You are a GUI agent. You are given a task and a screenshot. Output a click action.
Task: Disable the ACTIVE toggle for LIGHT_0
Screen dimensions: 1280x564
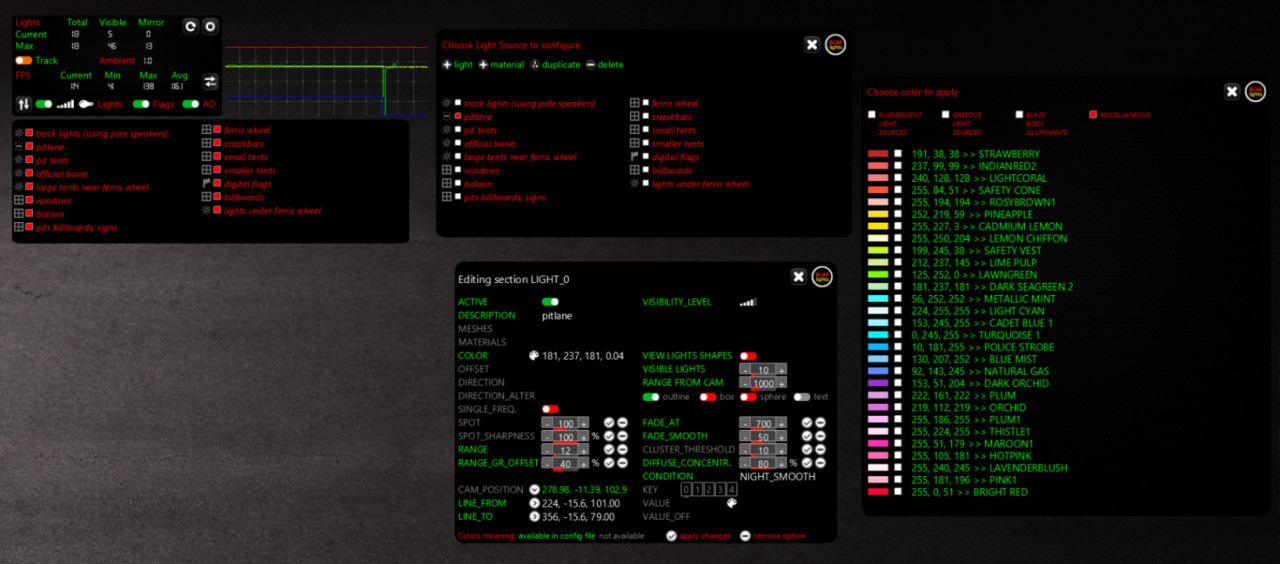pos(550,301)
